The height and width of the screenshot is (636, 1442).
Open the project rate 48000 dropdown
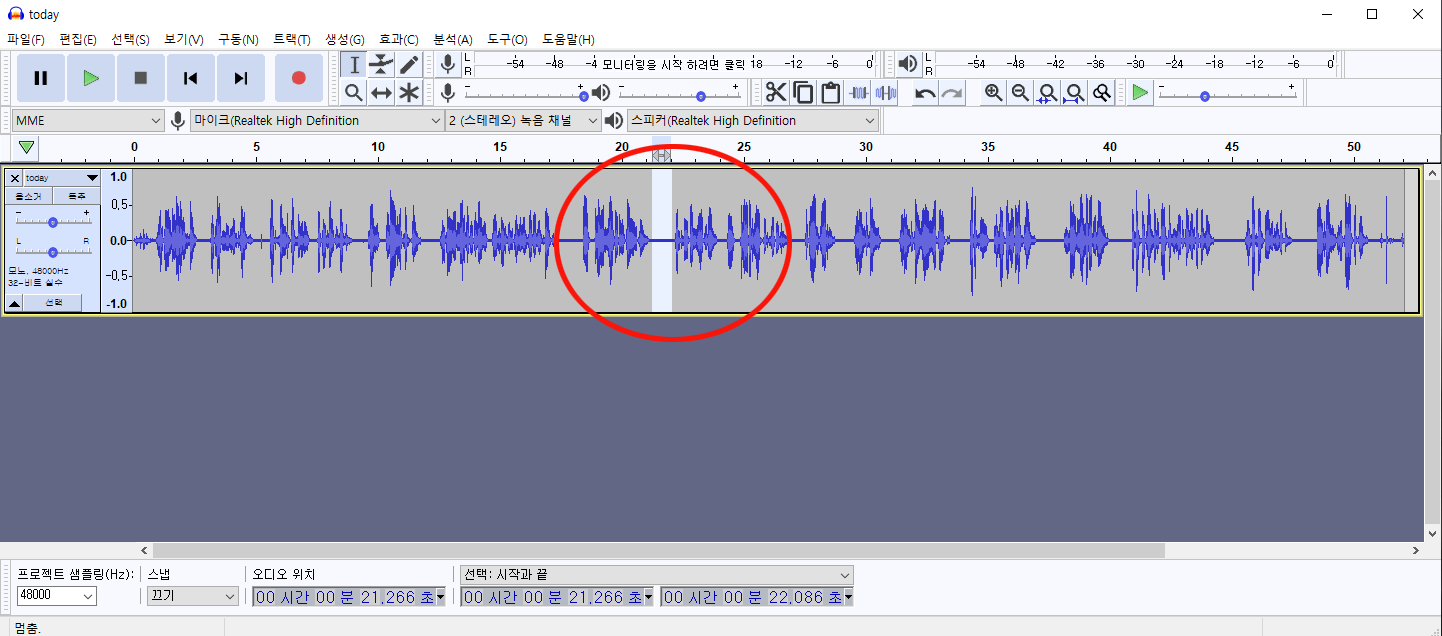57,596
